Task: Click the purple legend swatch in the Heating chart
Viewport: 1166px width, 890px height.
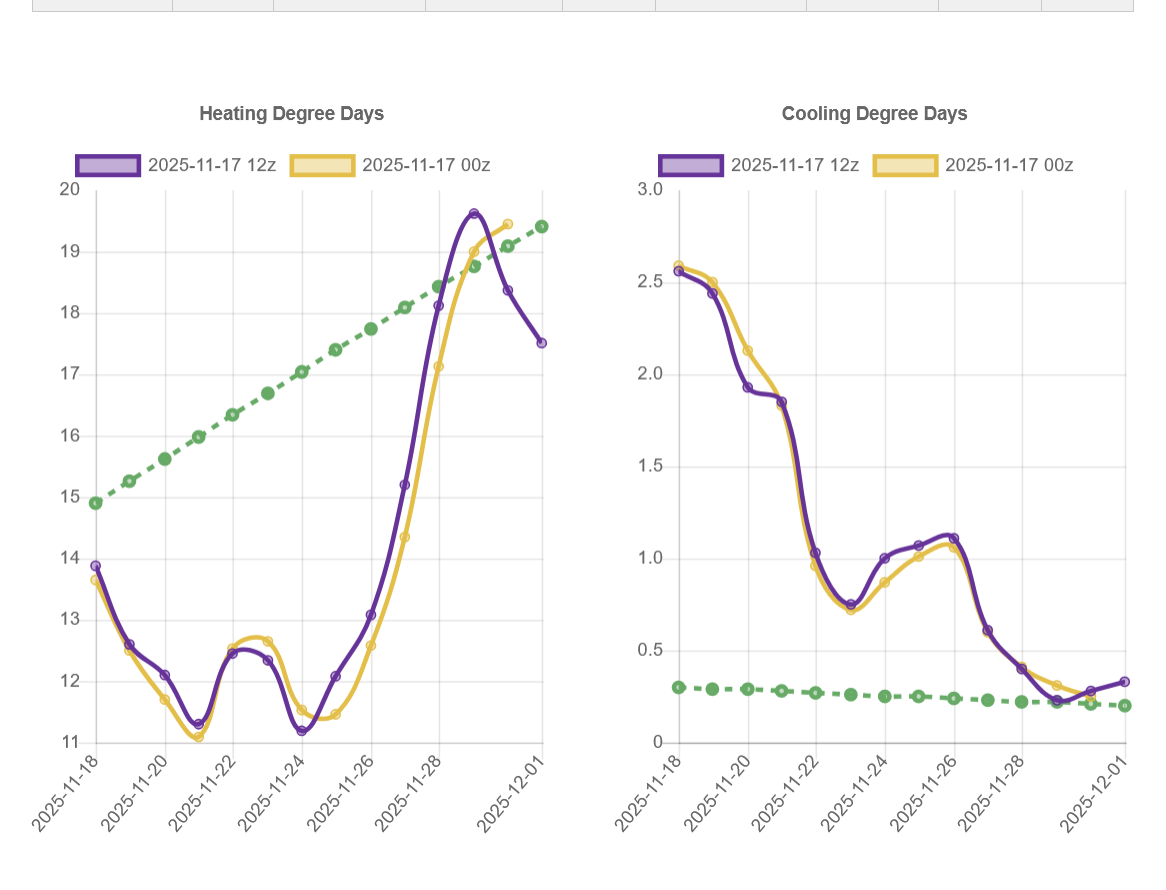Action: point(108,165)
